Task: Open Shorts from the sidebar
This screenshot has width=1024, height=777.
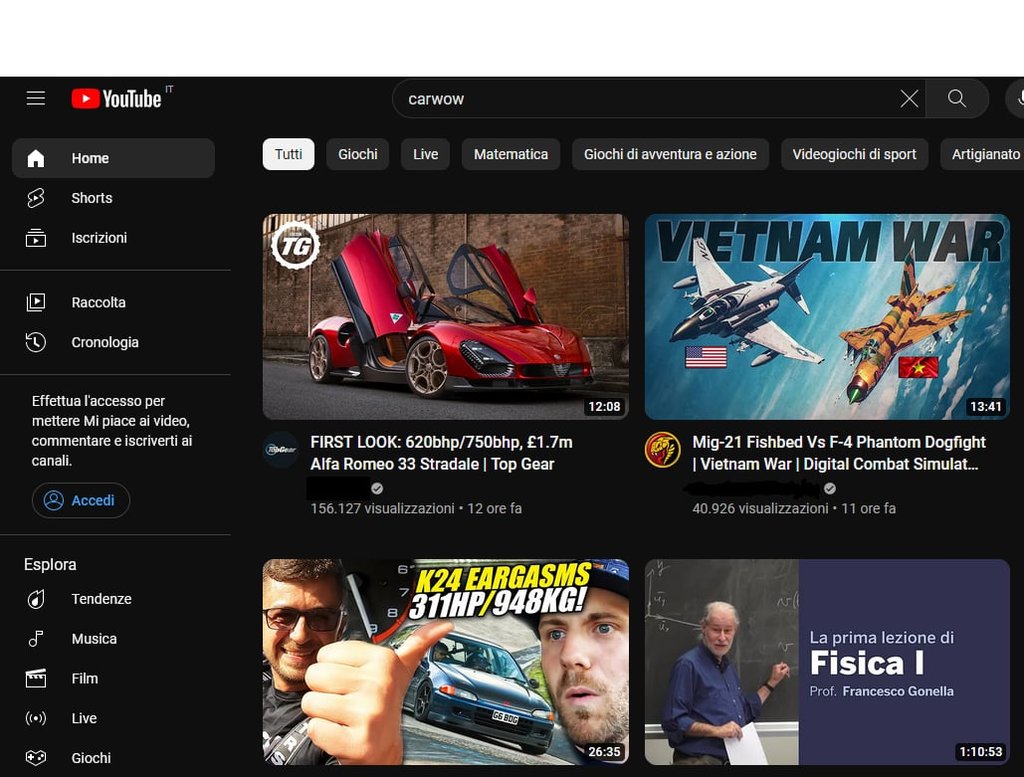Action: [x=91, y=198]
